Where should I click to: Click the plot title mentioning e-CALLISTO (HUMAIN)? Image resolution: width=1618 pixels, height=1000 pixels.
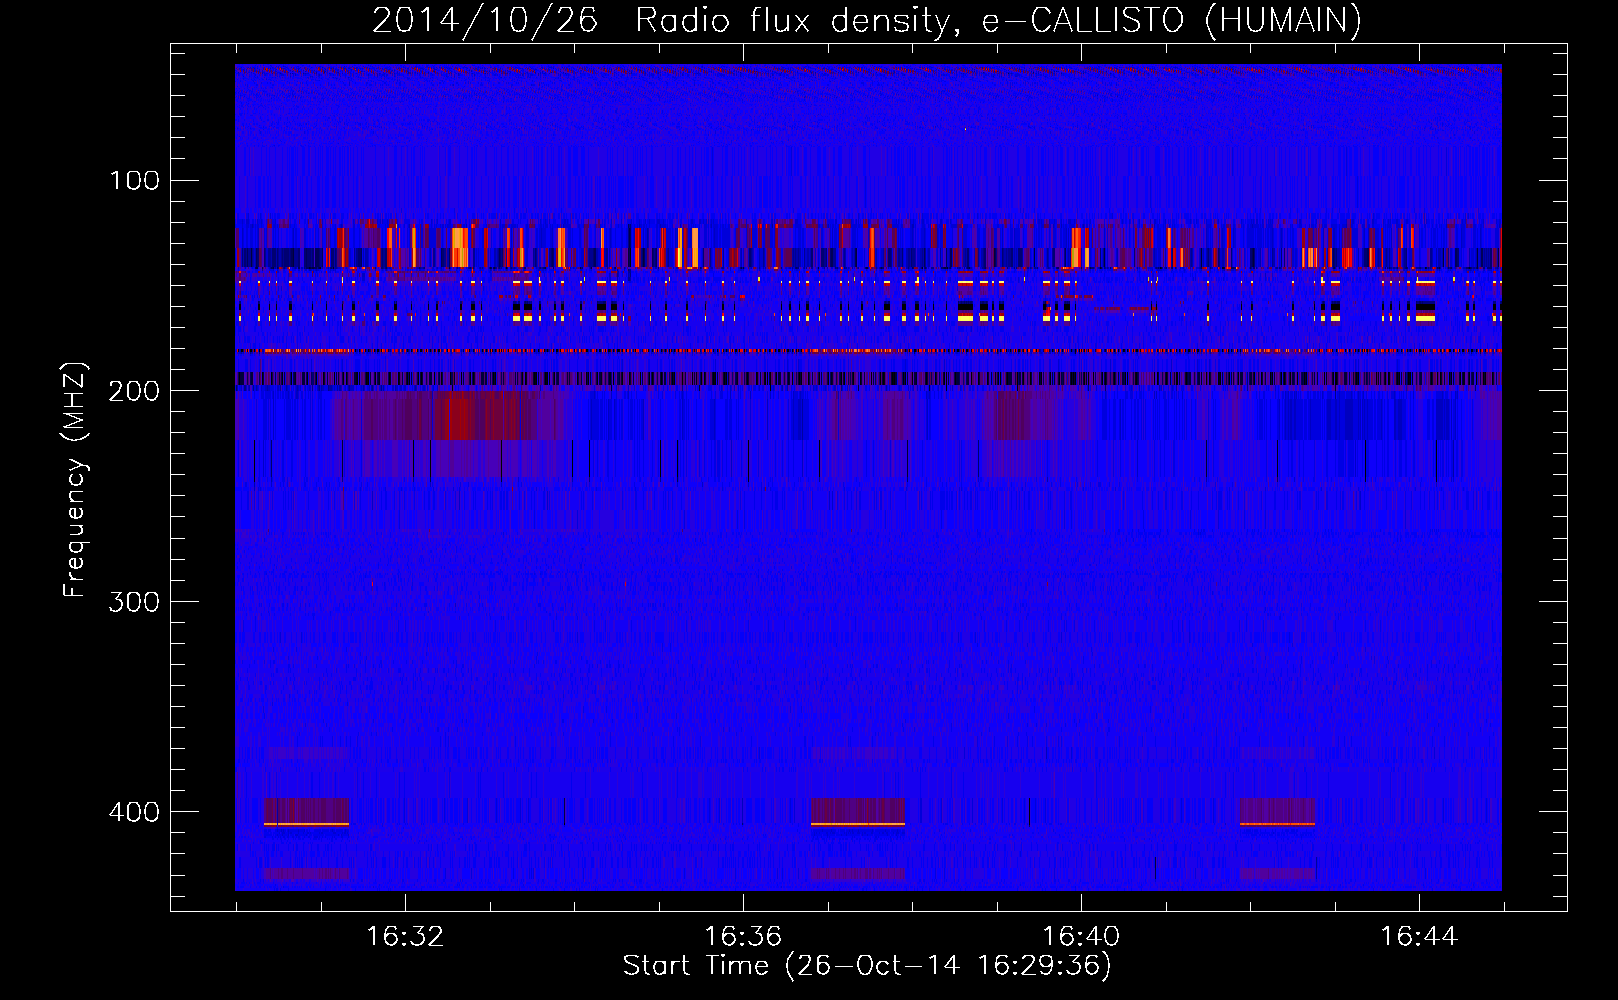coord(867,20)
